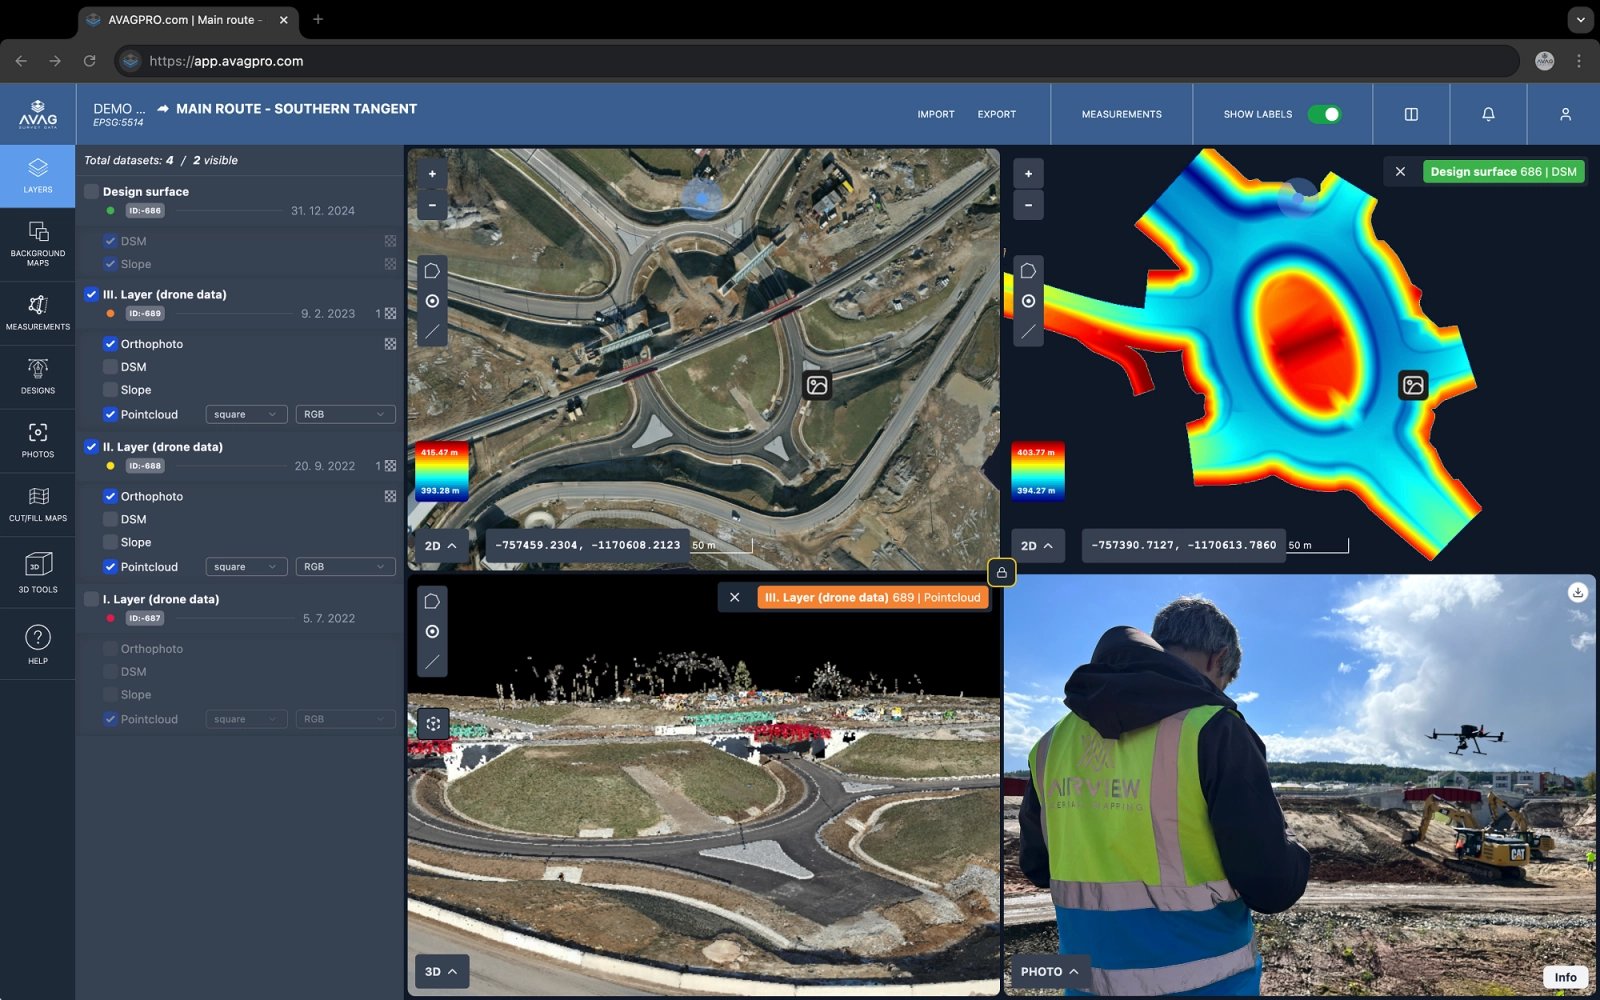
Task: Open the Export menu
Action: 997,114
